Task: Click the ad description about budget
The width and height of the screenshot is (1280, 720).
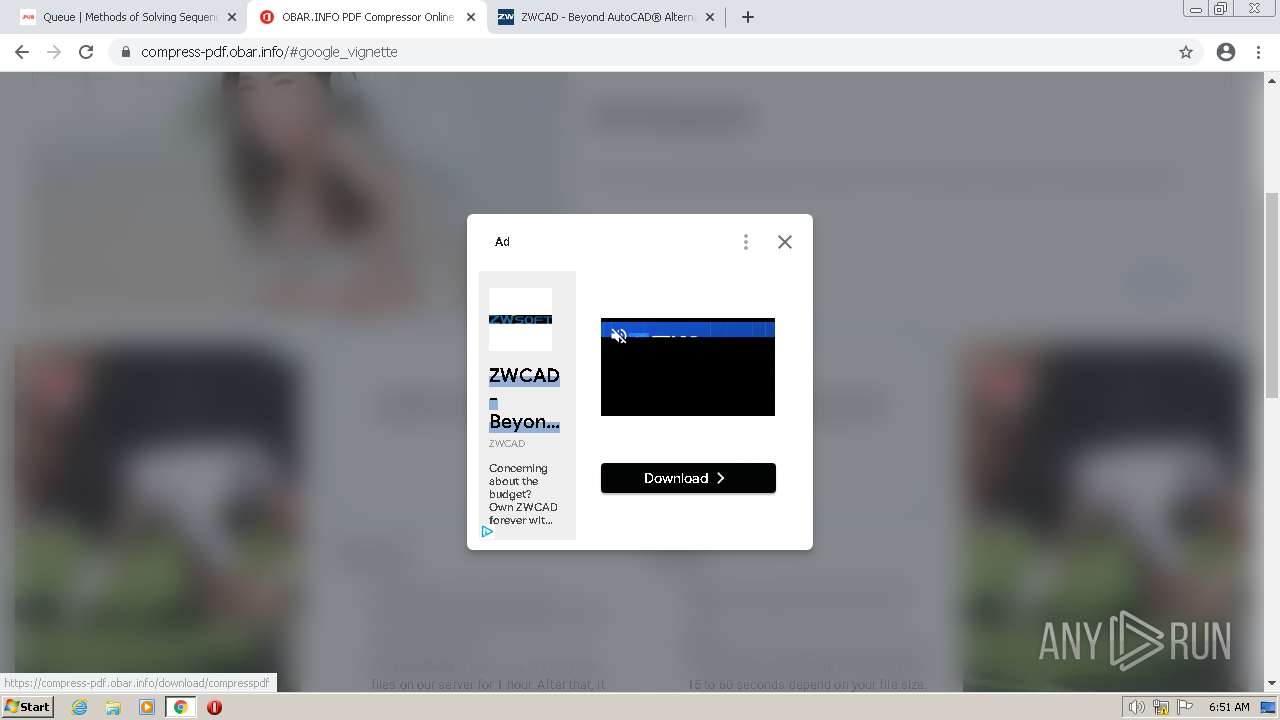Action: pos(523,494)
